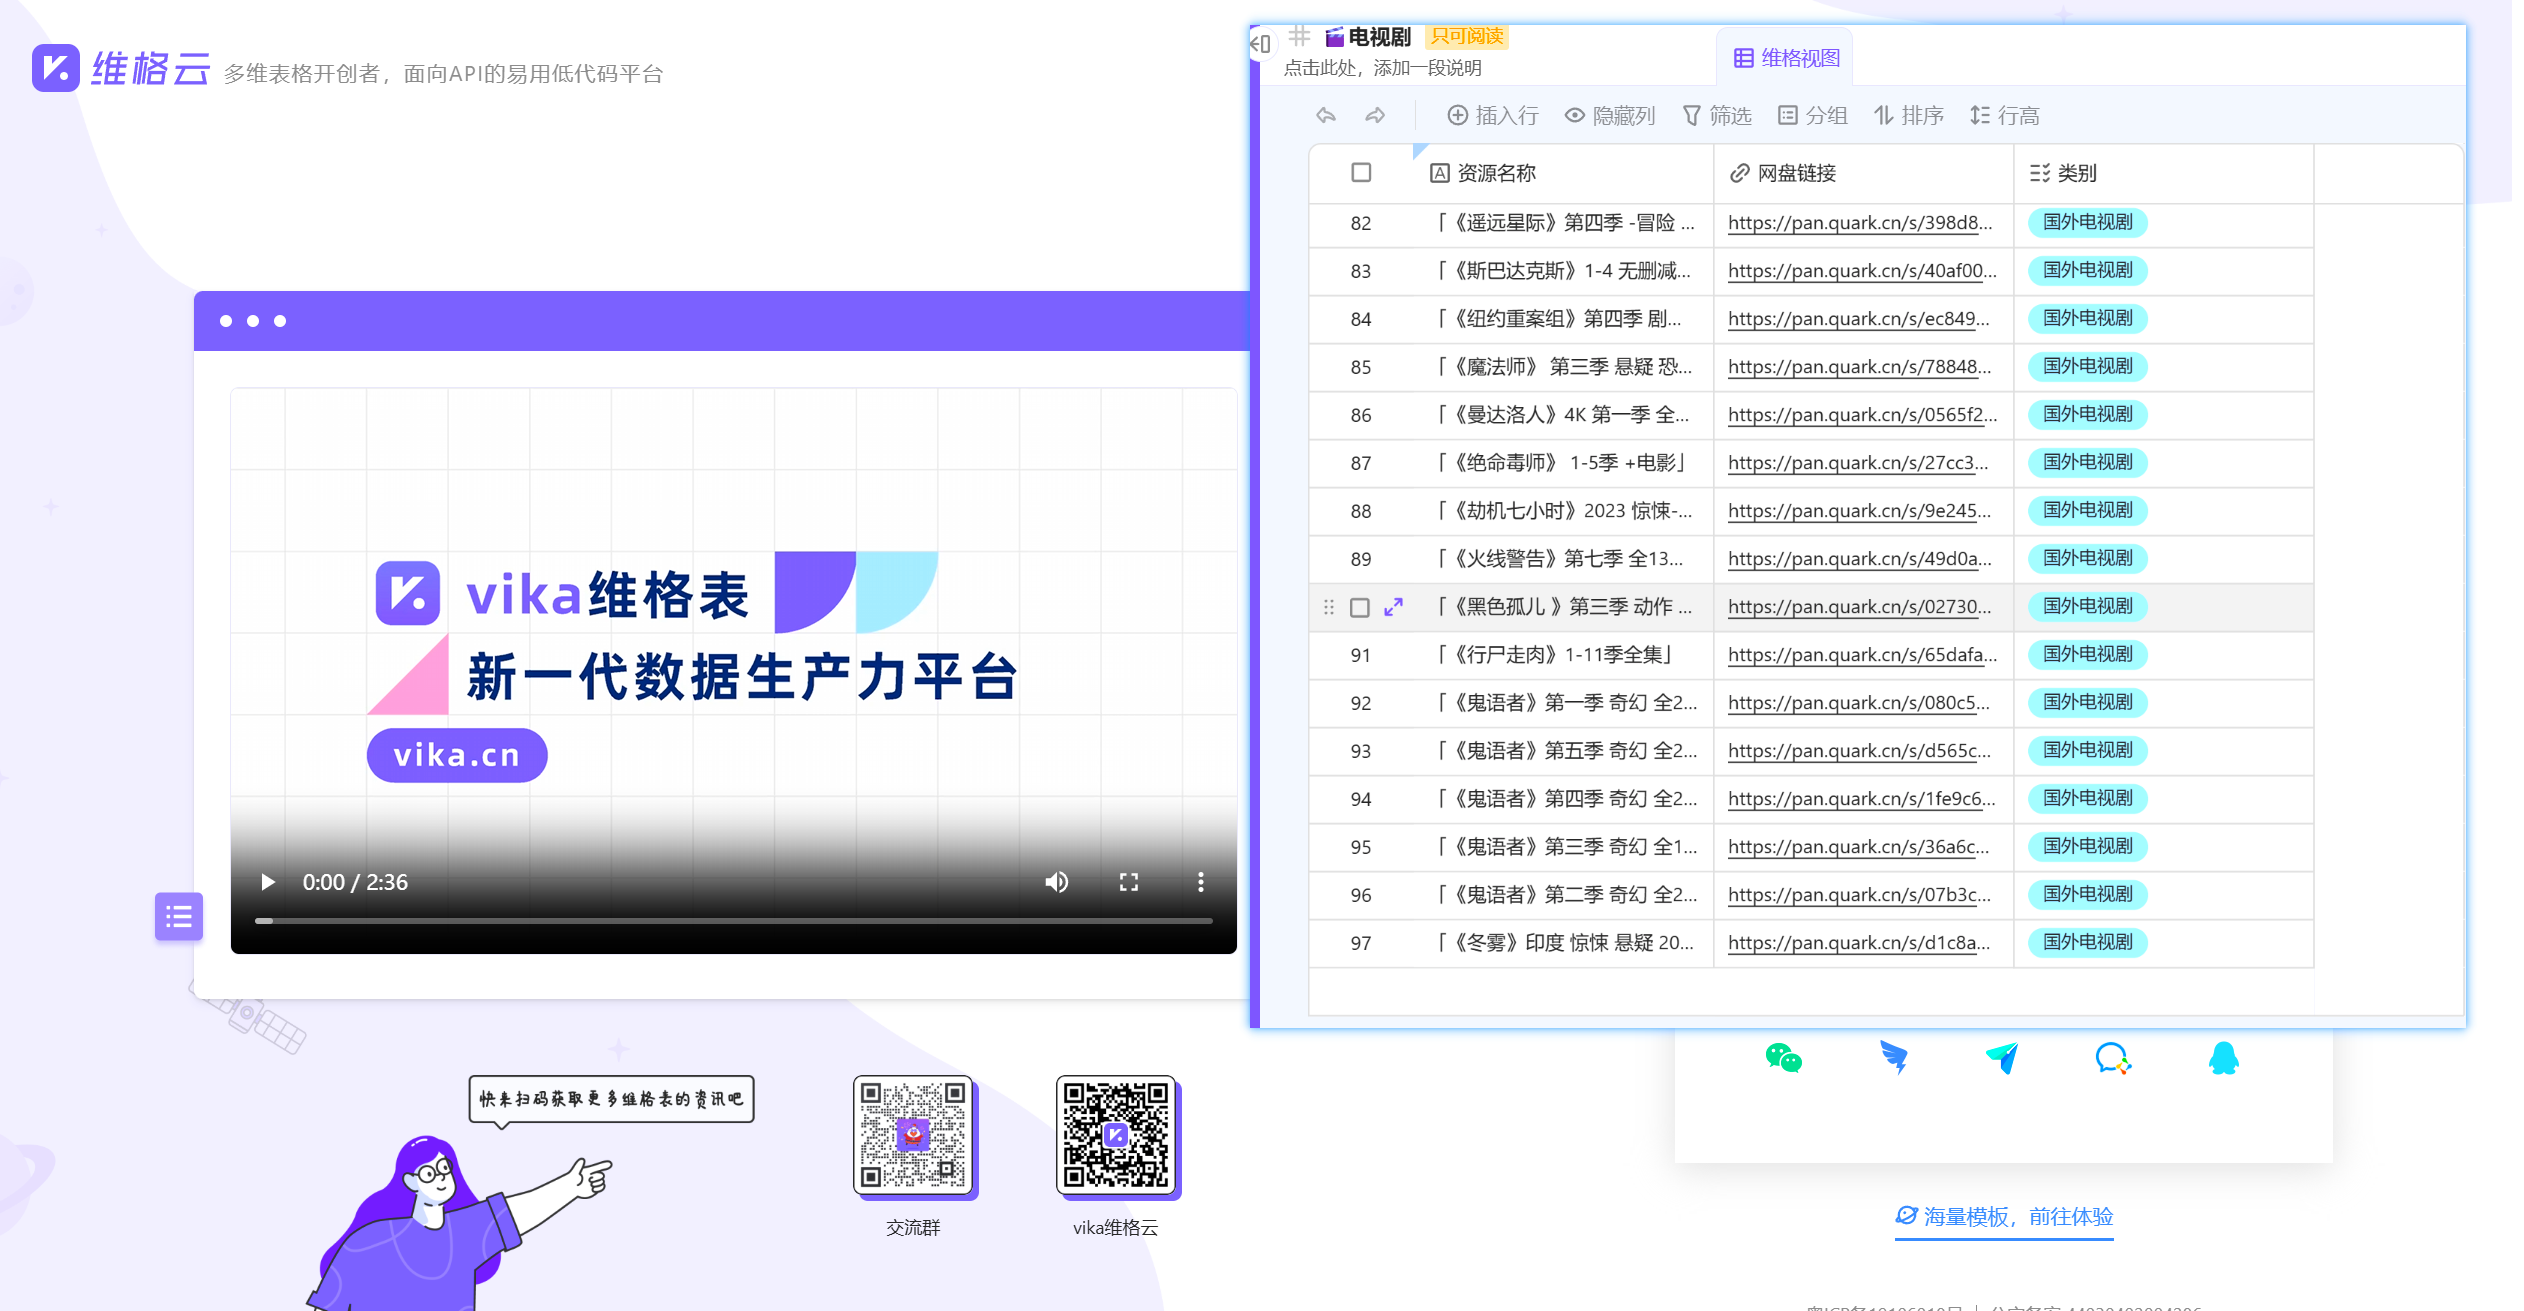This screenshot has height=1311, width=2524.
Task: Switch to the 维格视图 tab
Action: 1786,58
